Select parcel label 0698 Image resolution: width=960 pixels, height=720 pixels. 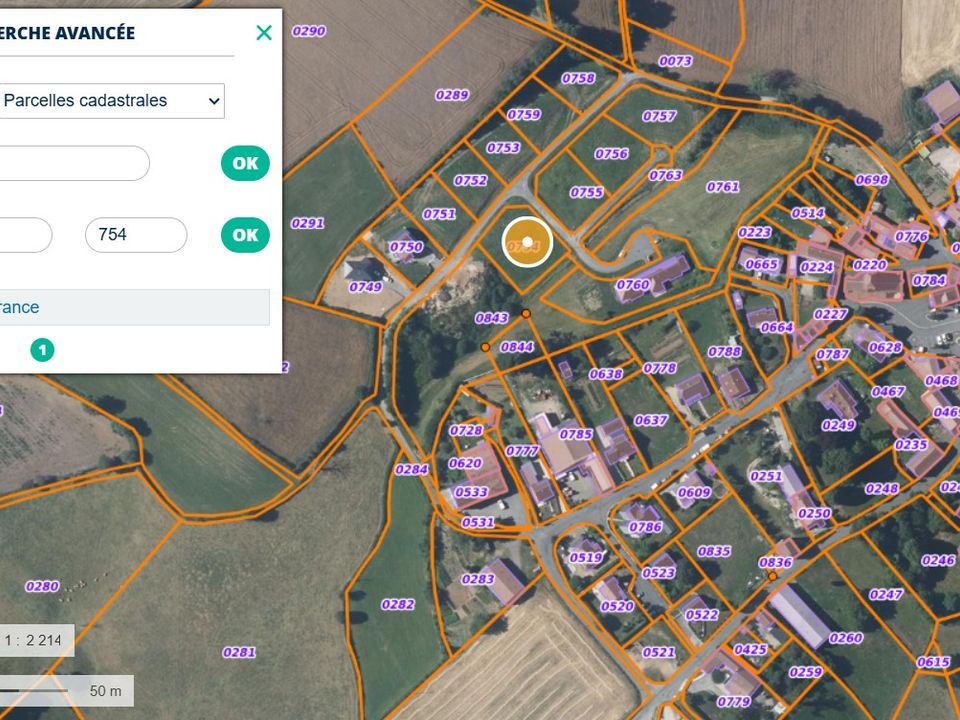[872, 180]
